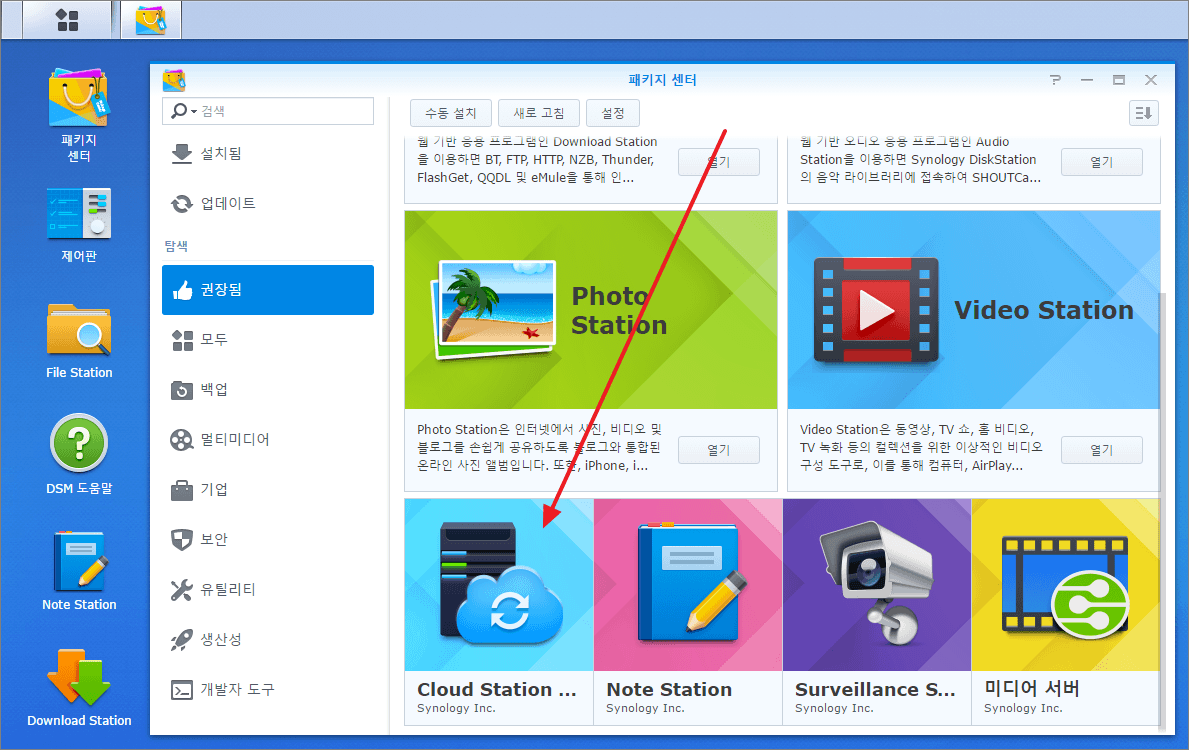Click Download Station description text
Image resolution: width=1189 pixels, height=750 pixels.
(537, 159)
